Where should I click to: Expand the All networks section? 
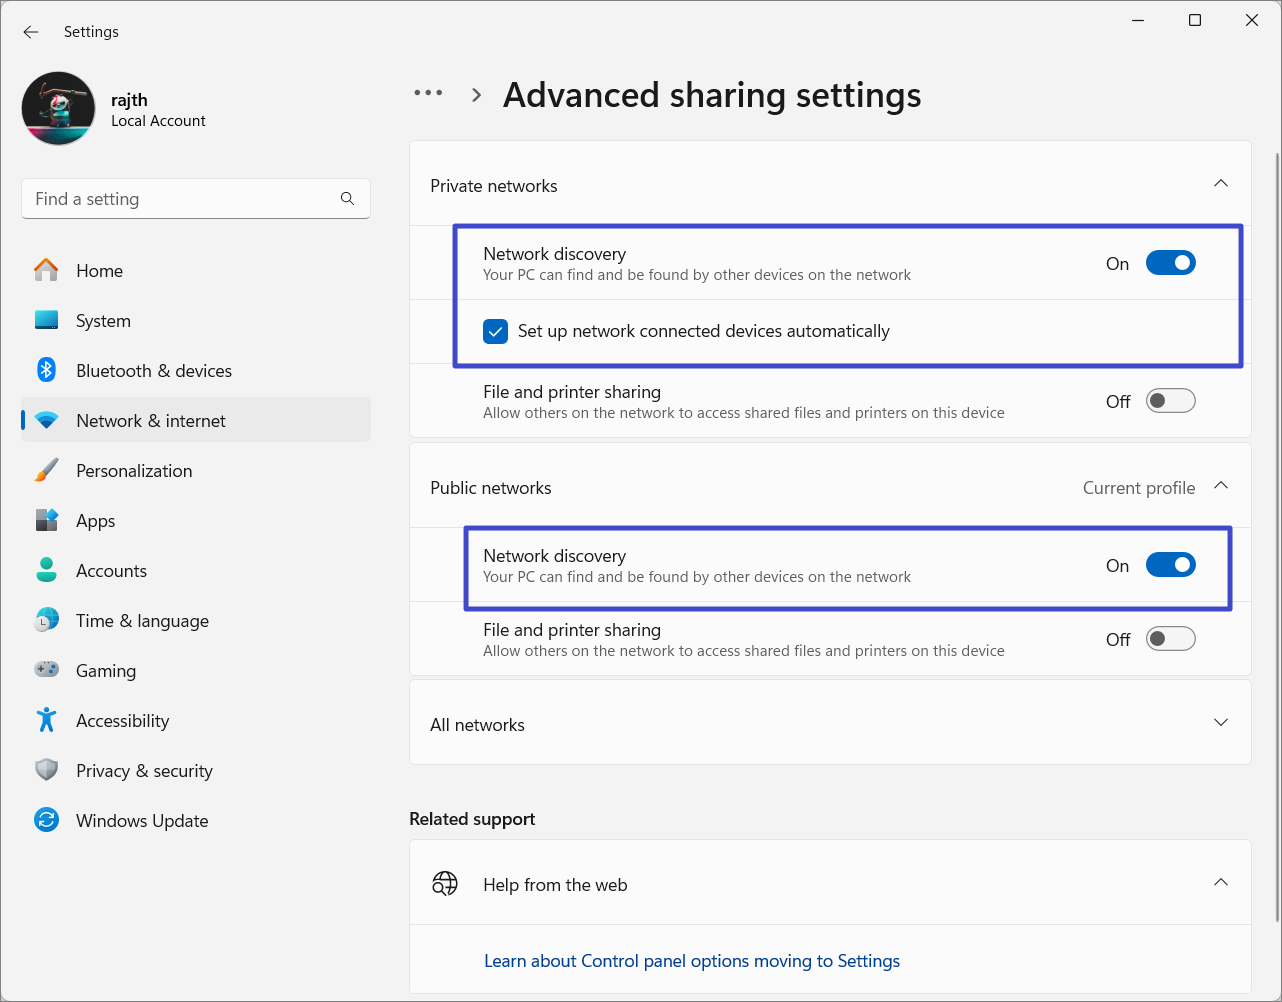tap(1220, 723)
